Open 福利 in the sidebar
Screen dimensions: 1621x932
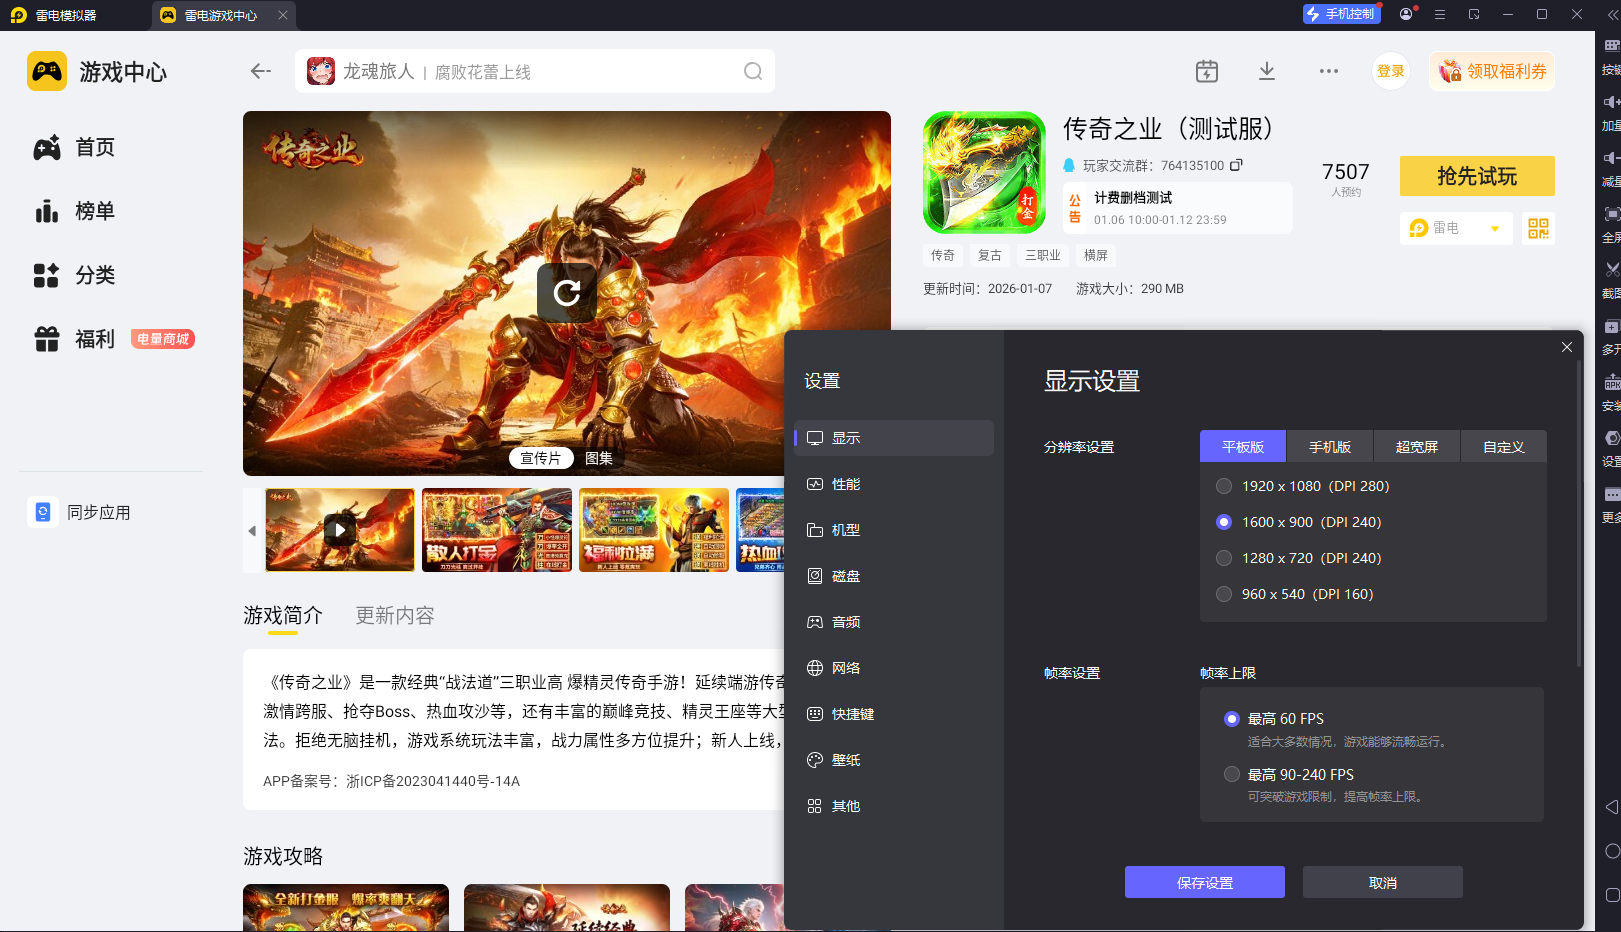(75, 340)
